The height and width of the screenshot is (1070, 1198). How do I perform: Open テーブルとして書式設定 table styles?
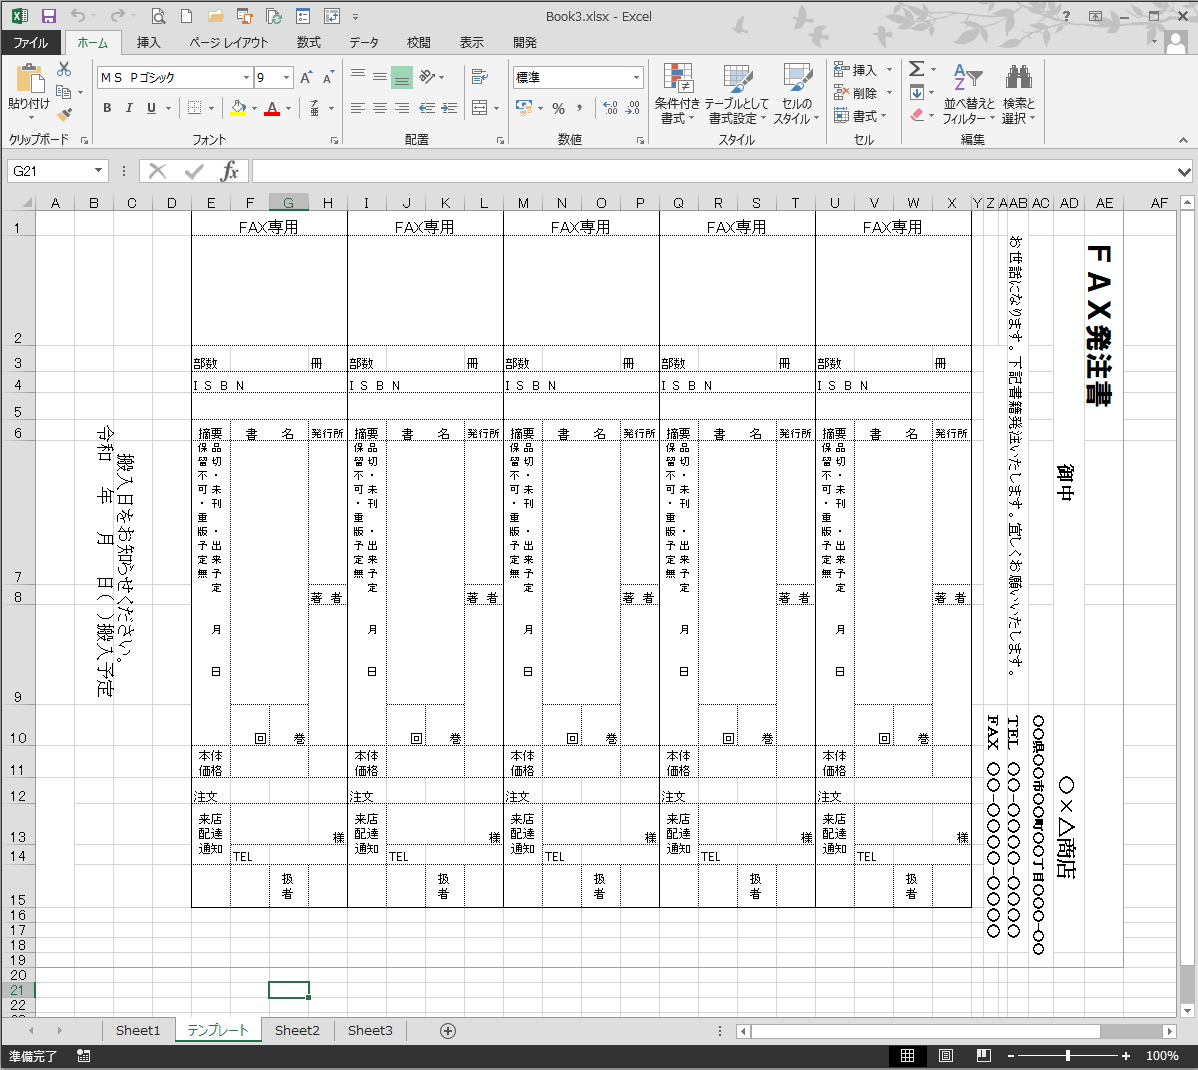[737, 94]
